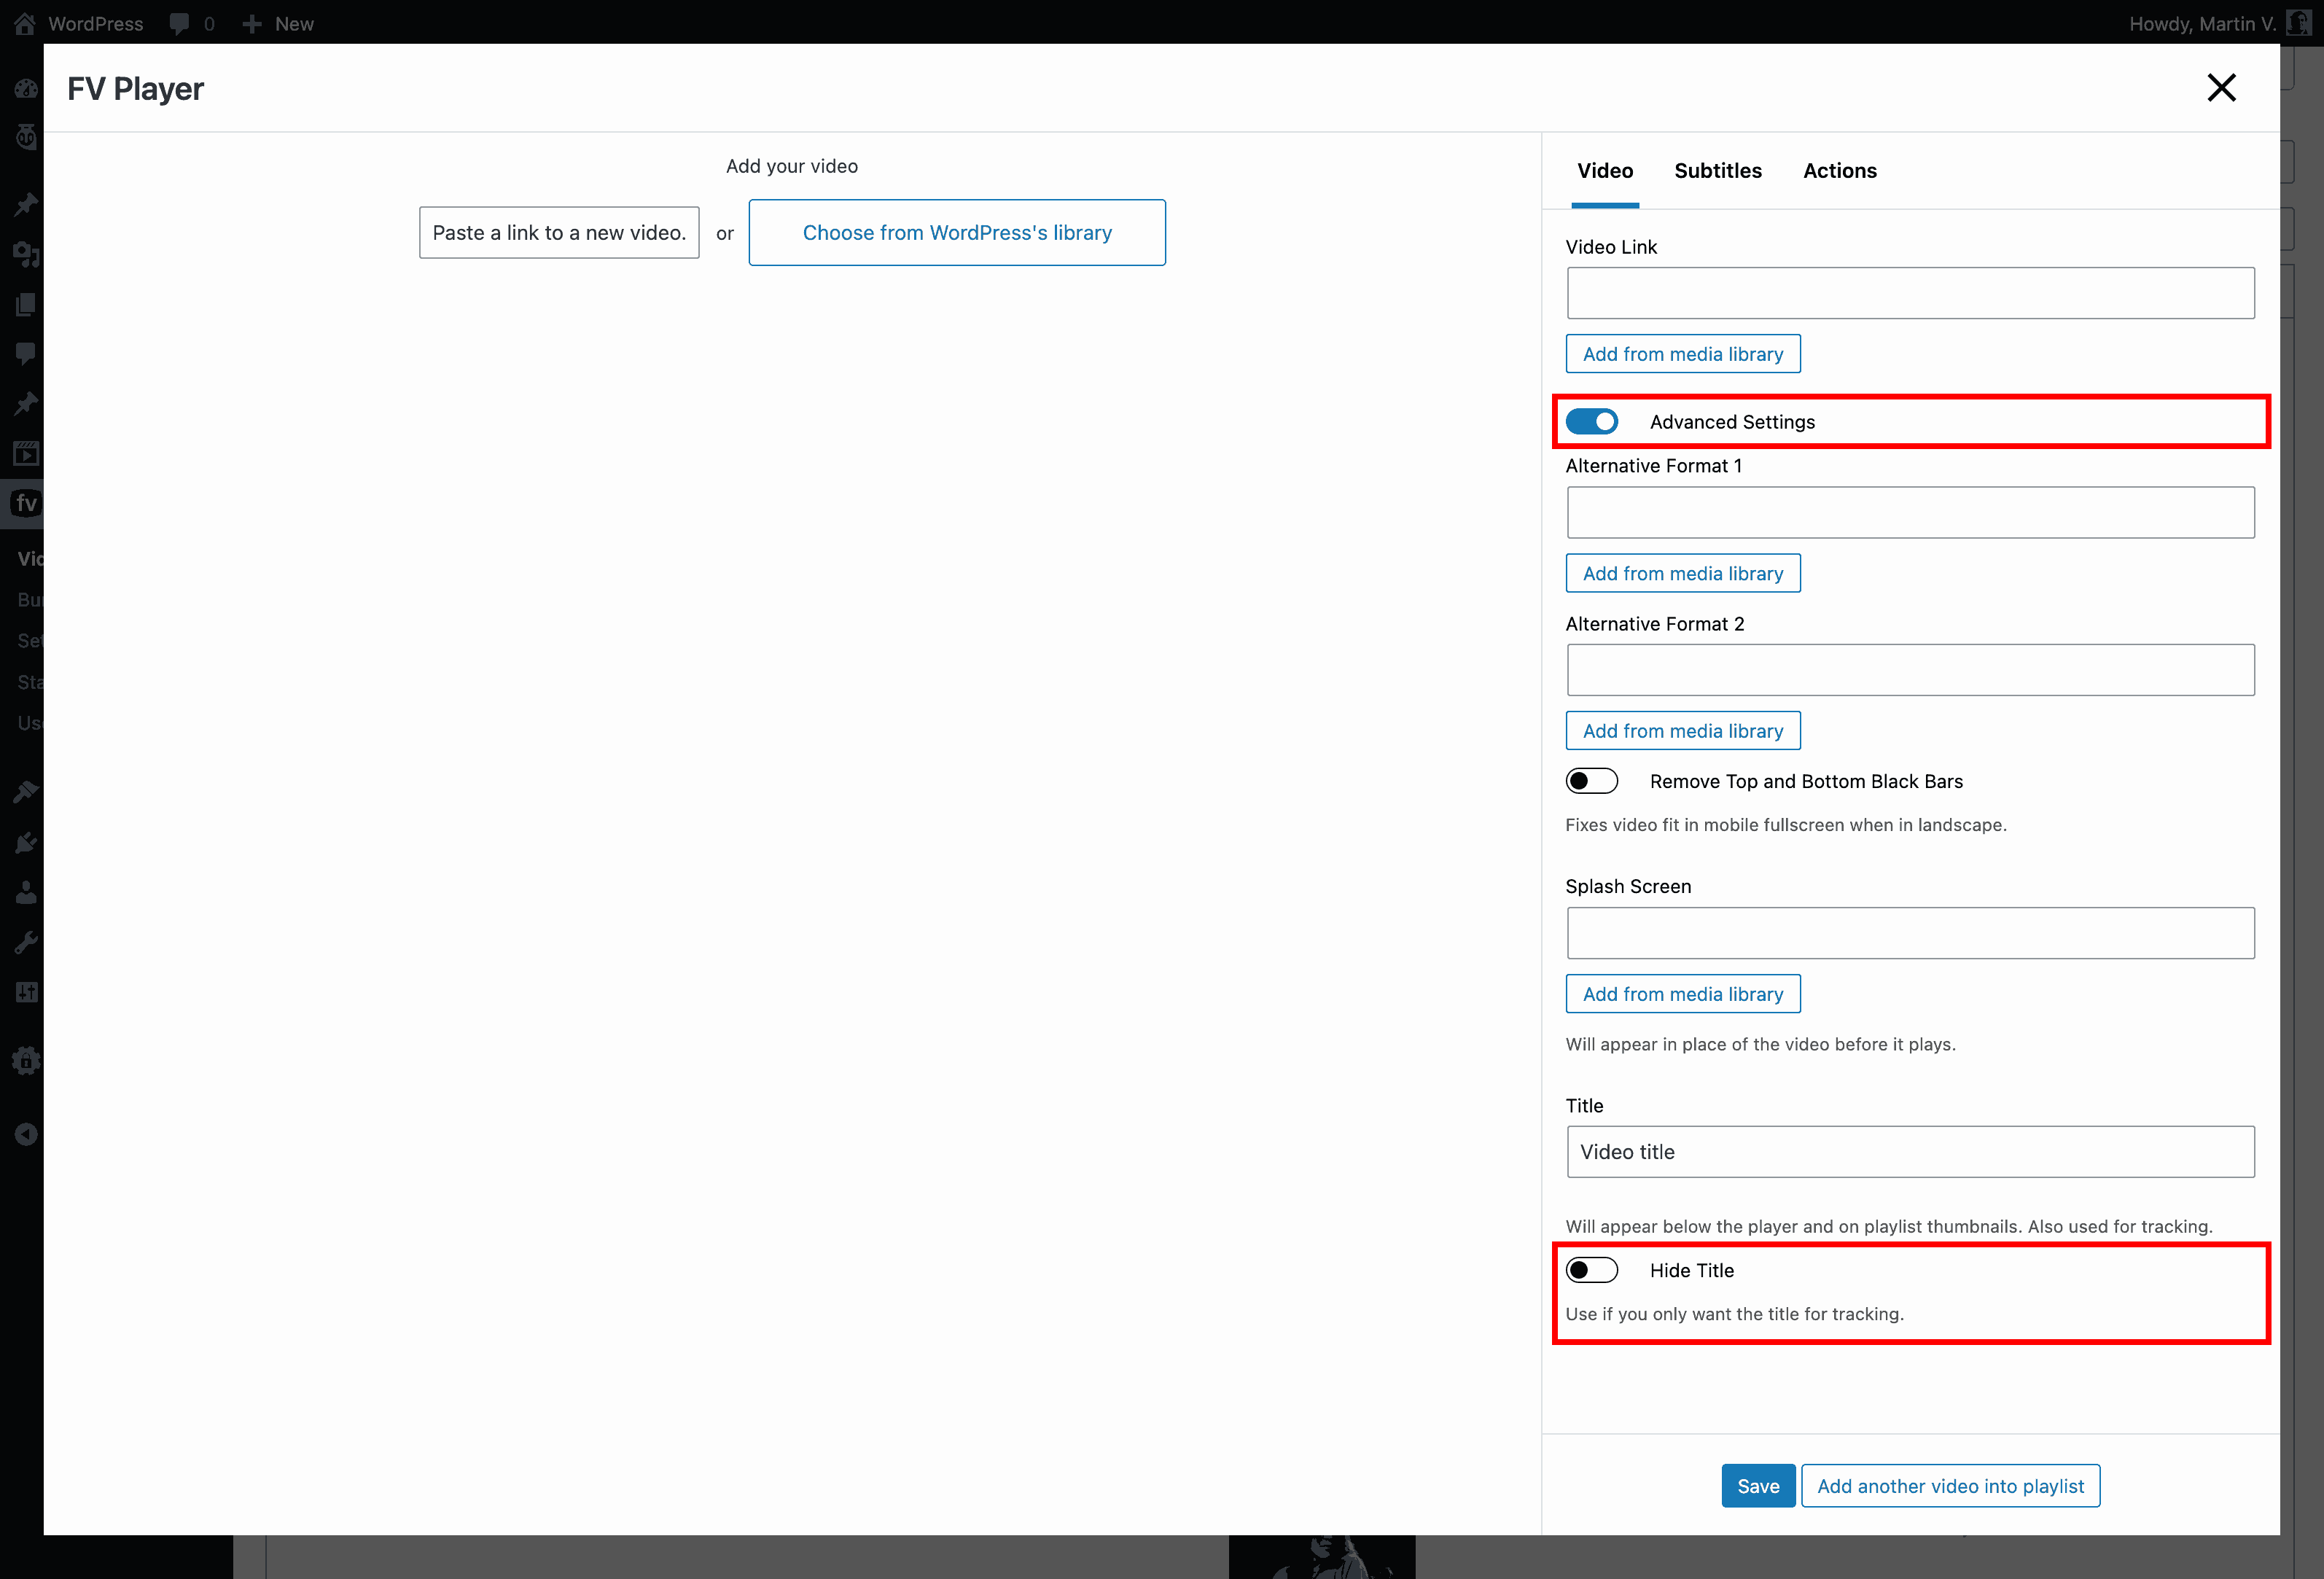Click the Paste a link to a new video field
The height and width of the screenshot is (1579, 2324).
pos(559,233)
